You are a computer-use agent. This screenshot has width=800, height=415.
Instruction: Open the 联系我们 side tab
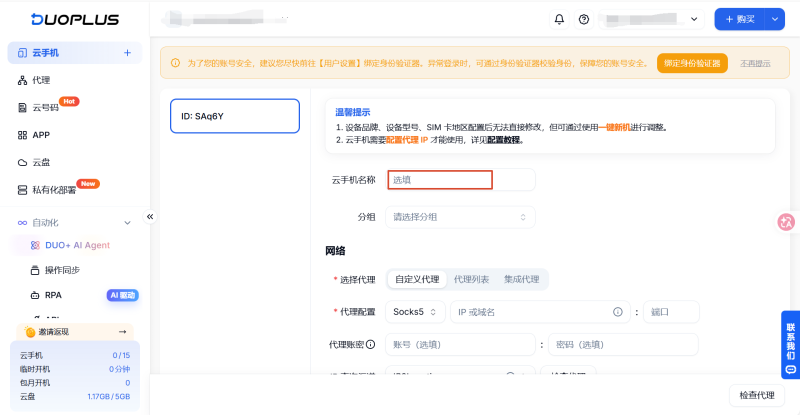[x=790, y=345]
